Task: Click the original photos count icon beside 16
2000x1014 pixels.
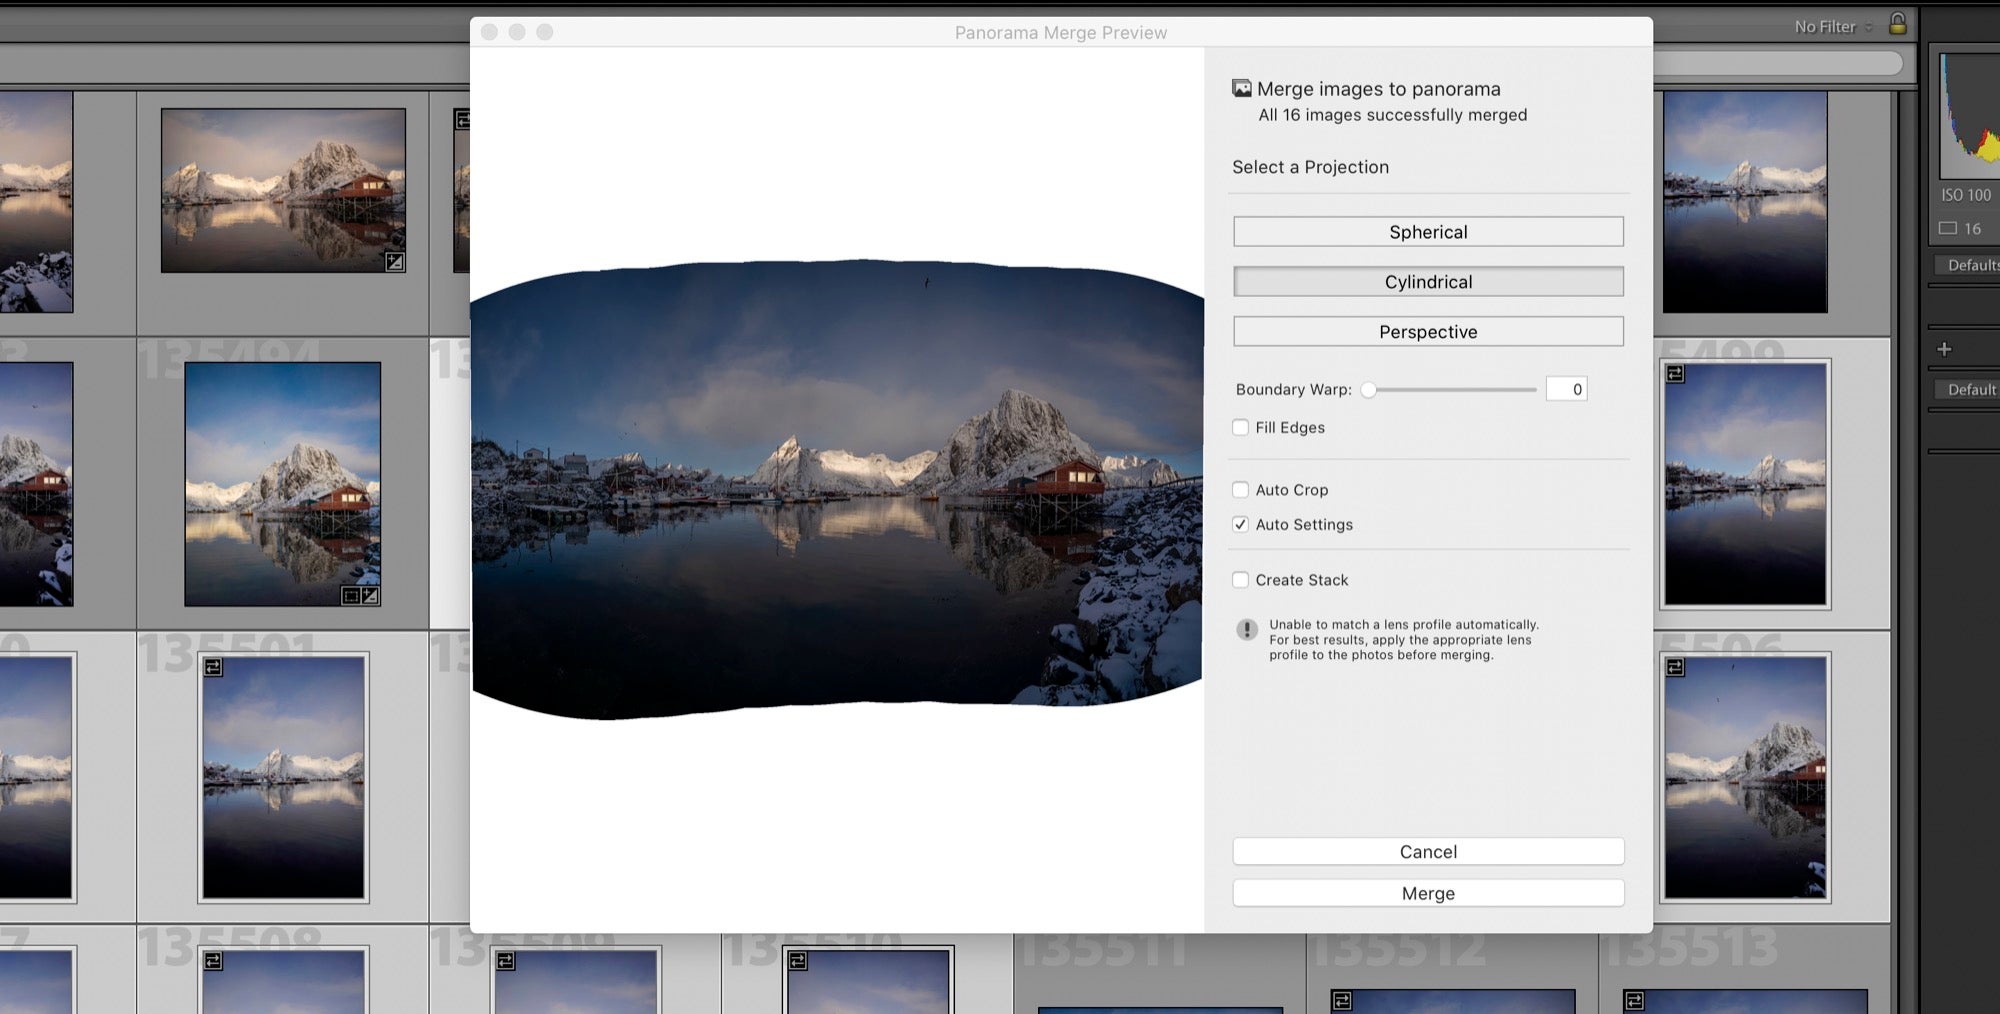Action: [x=1948, y=228]
